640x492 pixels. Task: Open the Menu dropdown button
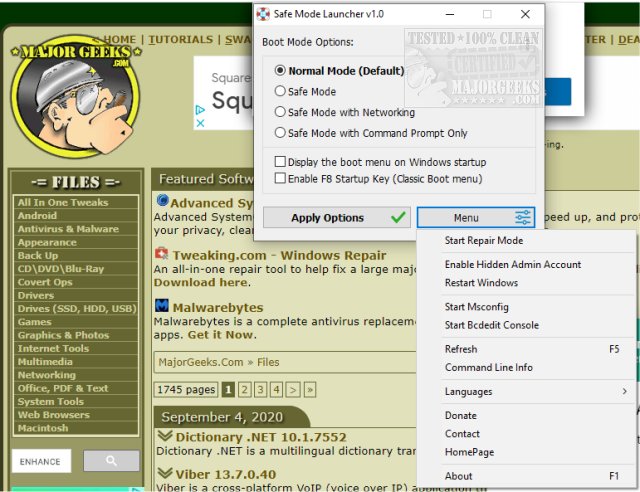coord(476,218)
